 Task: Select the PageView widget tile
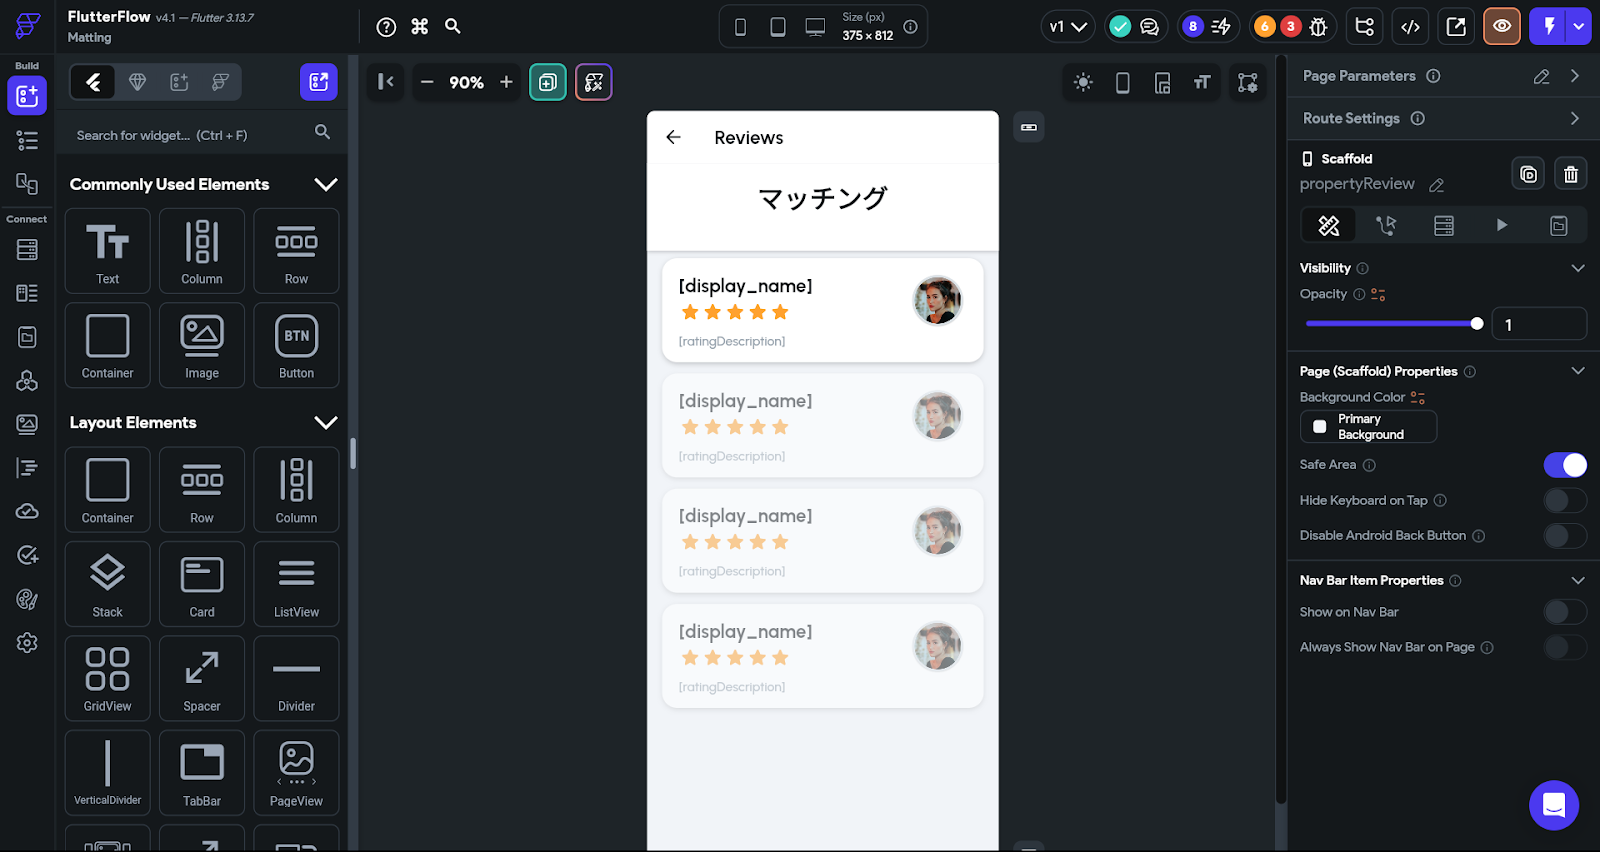coord(296,773)
